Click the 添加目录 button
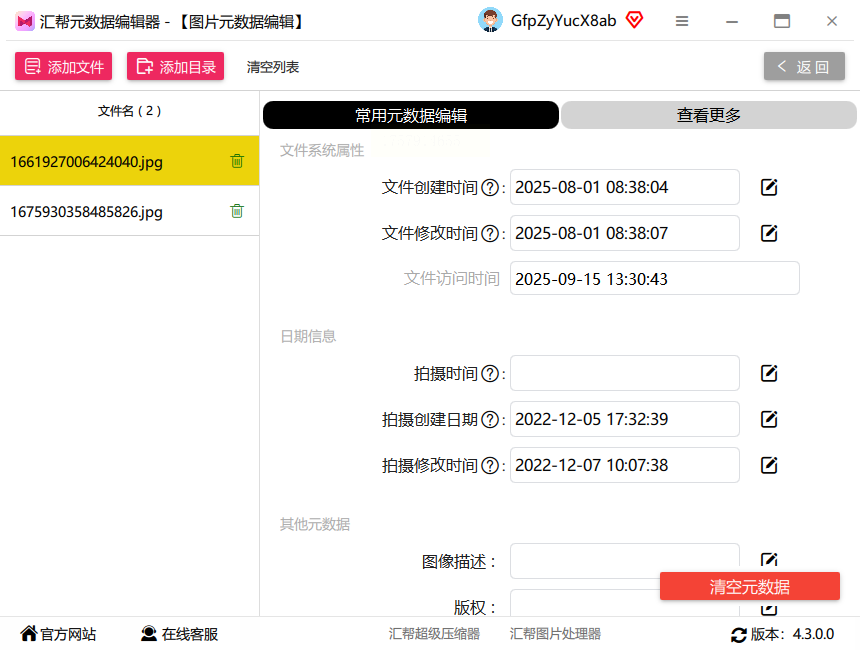Screen dimensions: 860x650 176,66
